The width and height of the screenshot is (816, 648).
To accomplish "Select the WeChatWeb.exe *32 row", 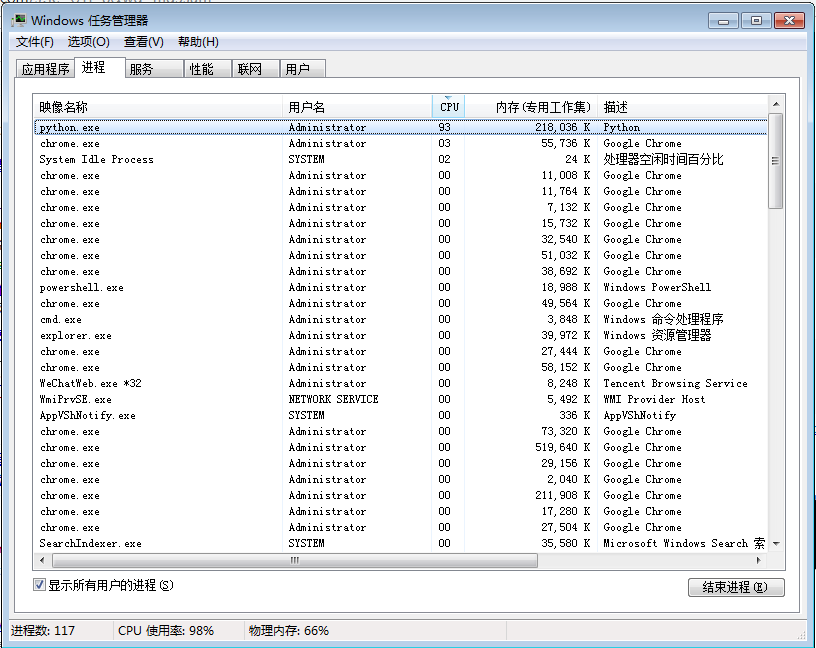I will click(400, 383).
